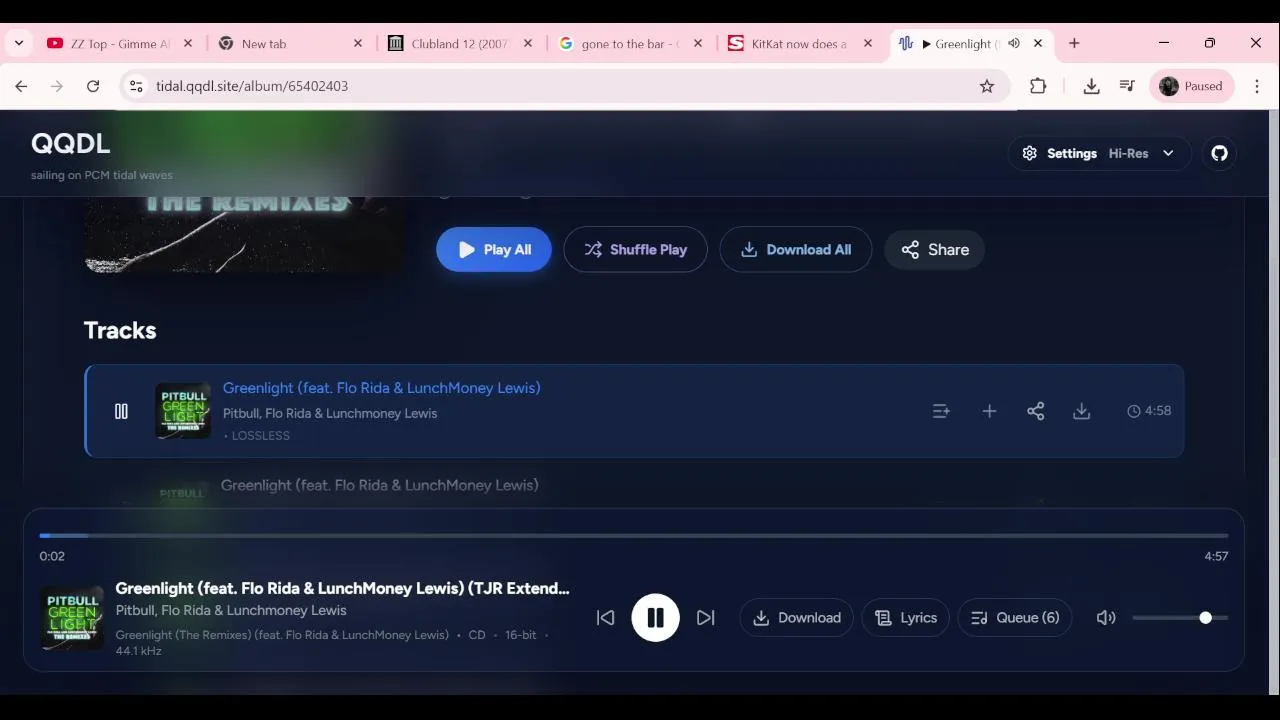Click plus icon on first track row

pos(989,411)
